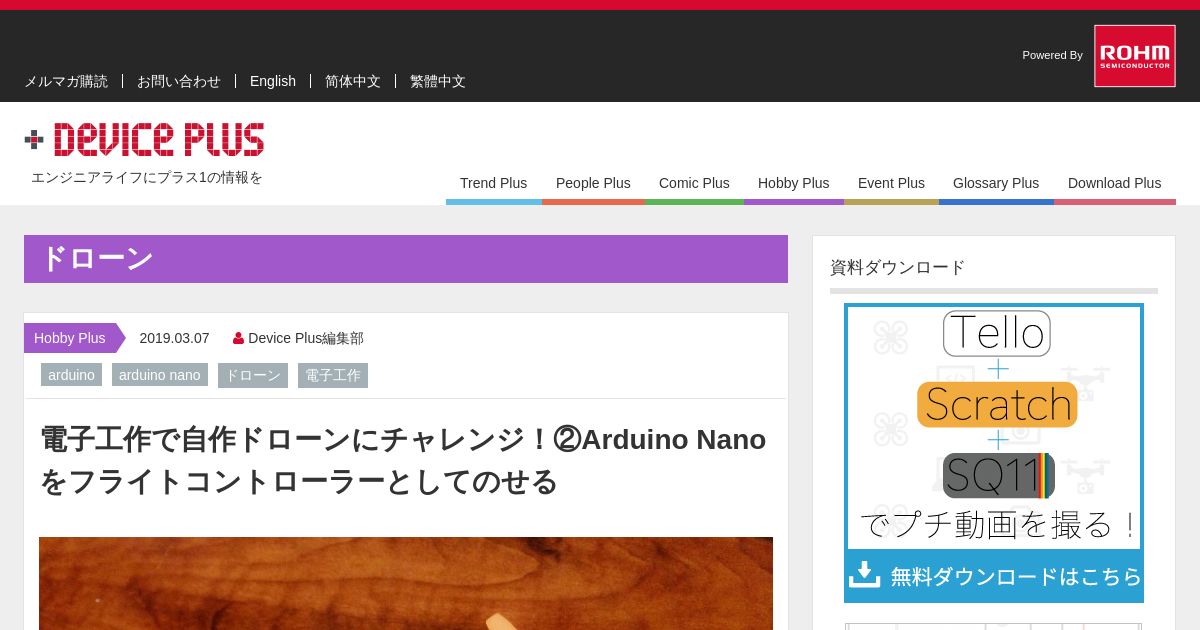
Task: Open the People Plus menu
Action: pyautogui.click(x=593, y=184)
